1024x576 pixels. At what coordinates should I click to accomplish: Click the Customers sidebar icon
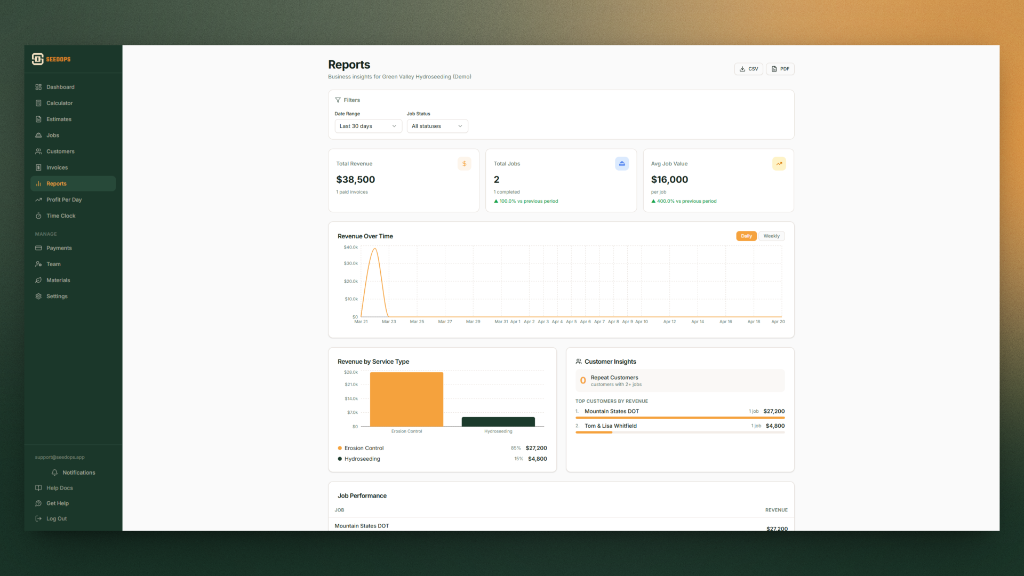pyautogui.click(x=39, y=152)
